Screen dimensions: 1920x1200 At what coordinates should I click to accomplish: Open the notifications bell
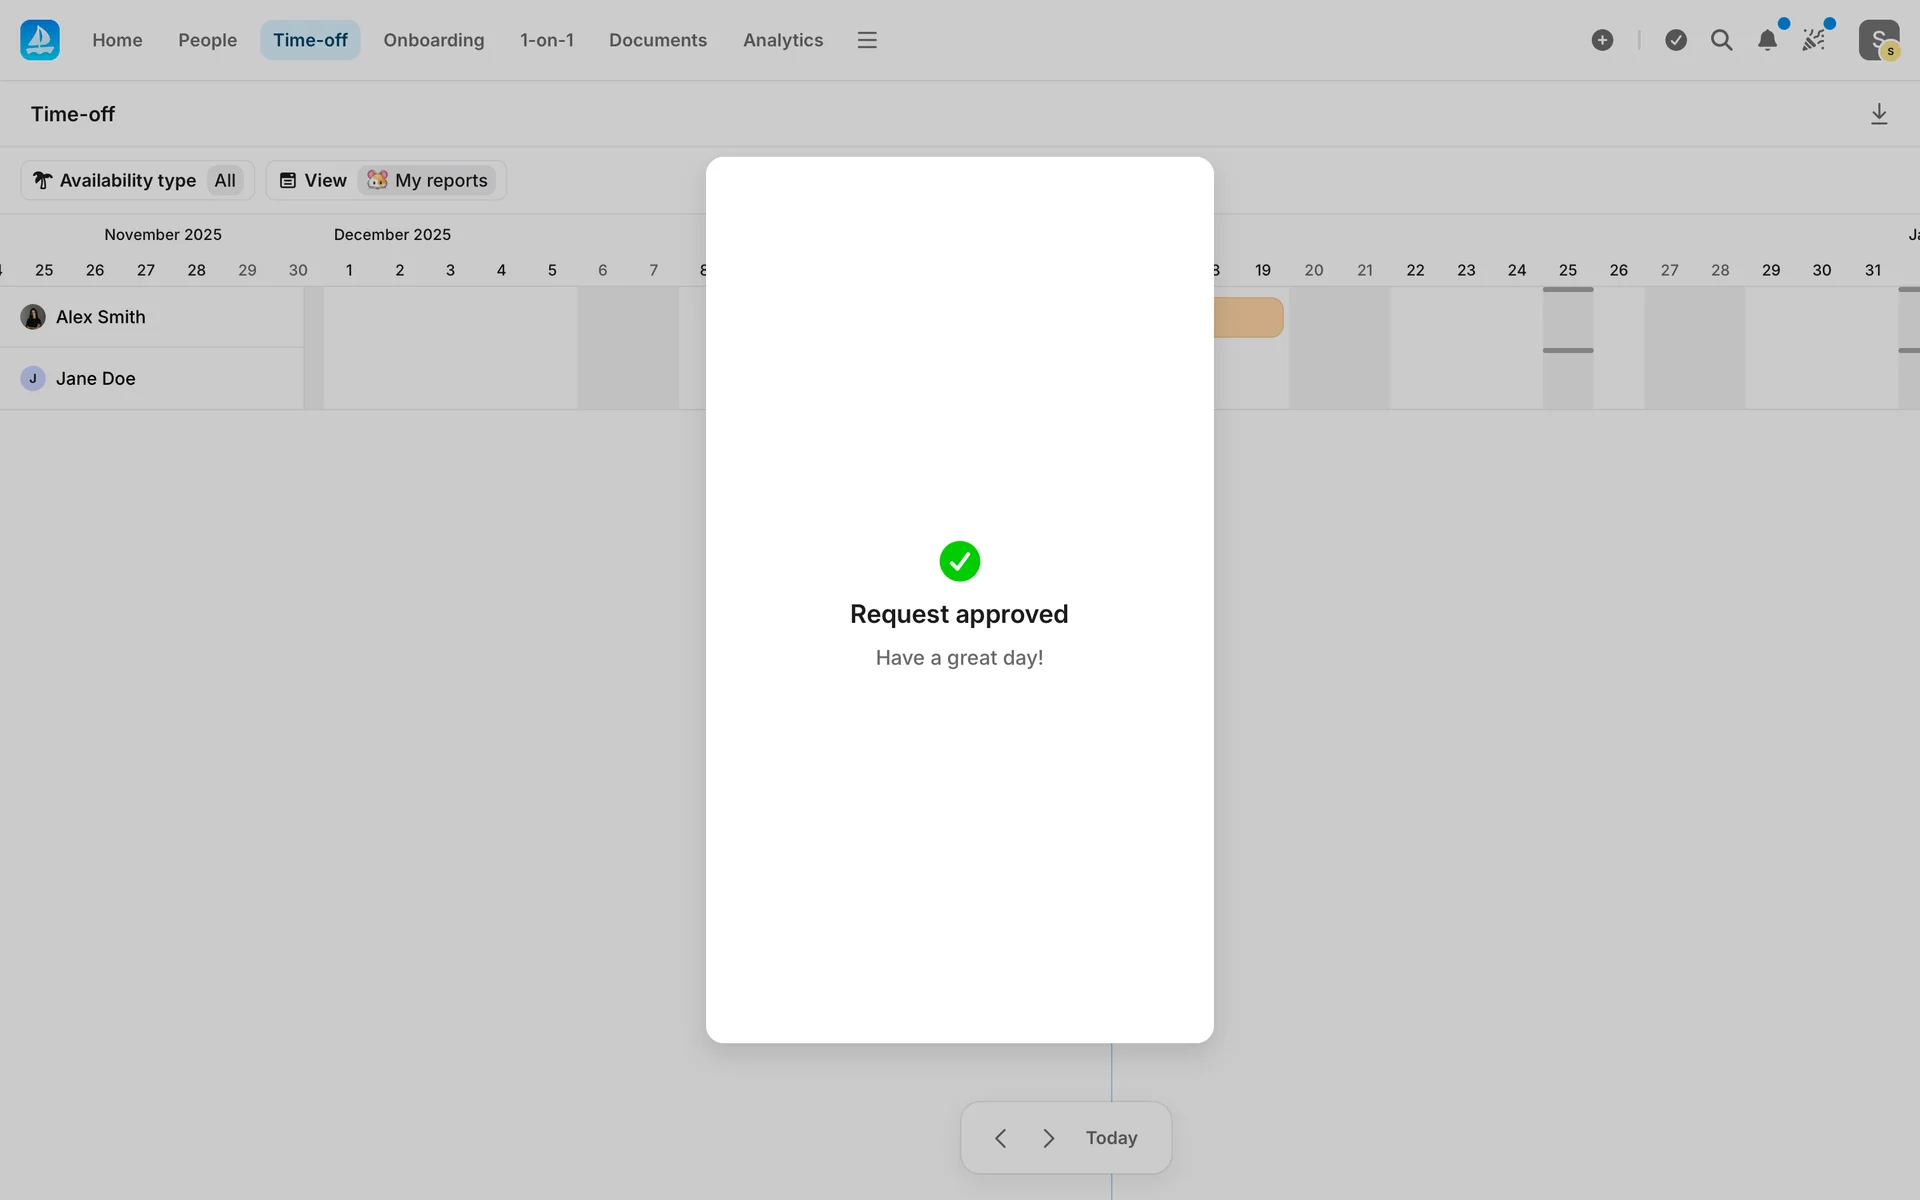point(1767,40)
